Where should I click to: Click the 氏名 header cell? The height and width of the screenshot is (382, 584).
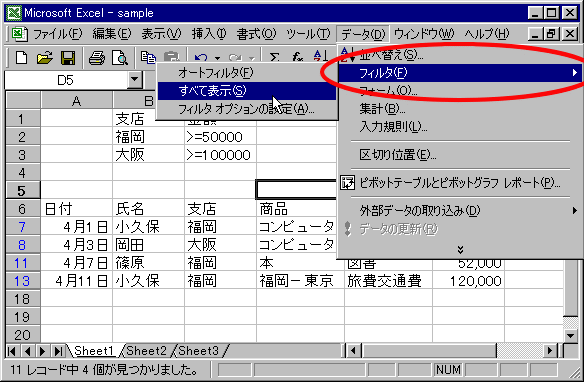click(x=148, y=209)
